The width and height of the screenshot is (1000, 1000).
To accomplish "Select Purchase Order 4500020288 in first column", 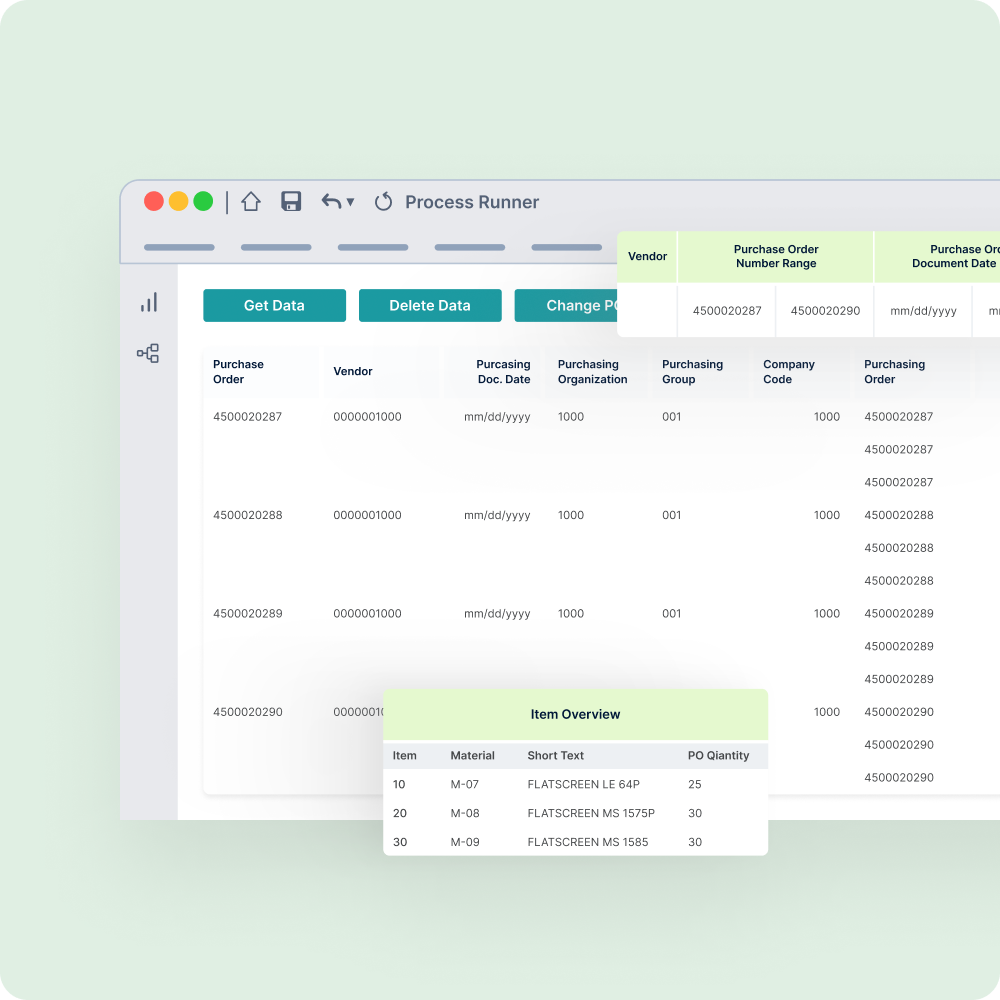I will pyautogui.click(x=247, y=515).
